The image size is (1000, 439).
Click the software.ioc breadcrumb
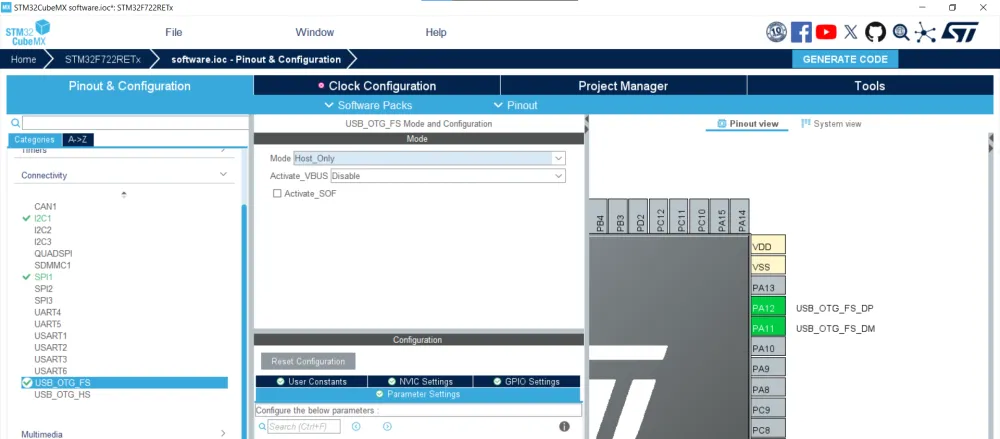click(x=256, y=59)
